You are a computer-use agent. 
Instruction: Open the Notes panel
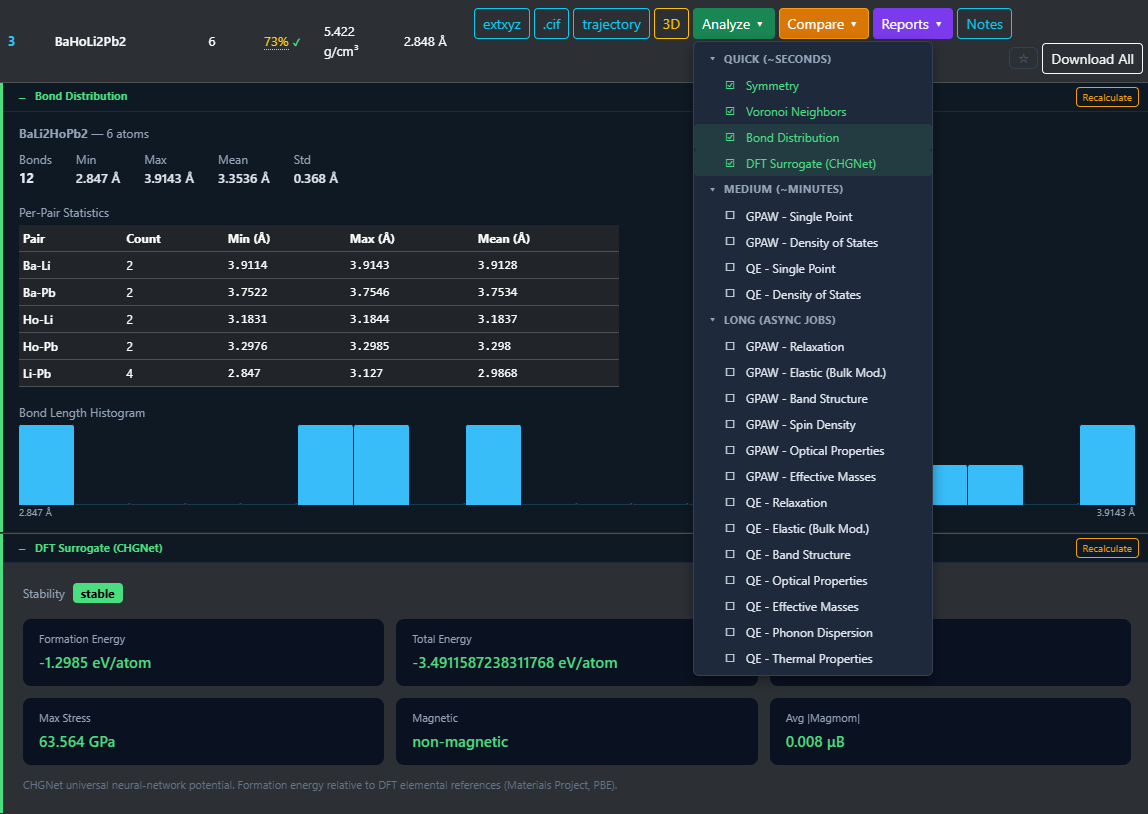985,24
